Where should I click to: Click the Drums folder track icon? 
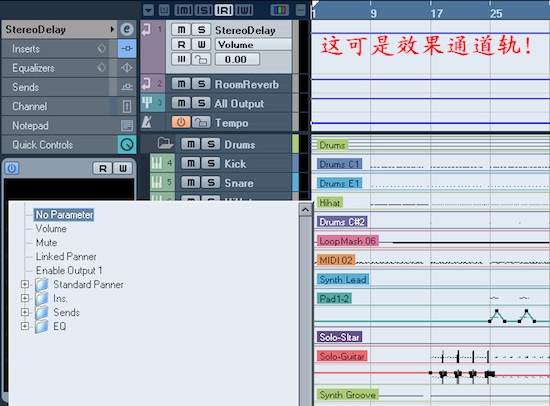165,143
